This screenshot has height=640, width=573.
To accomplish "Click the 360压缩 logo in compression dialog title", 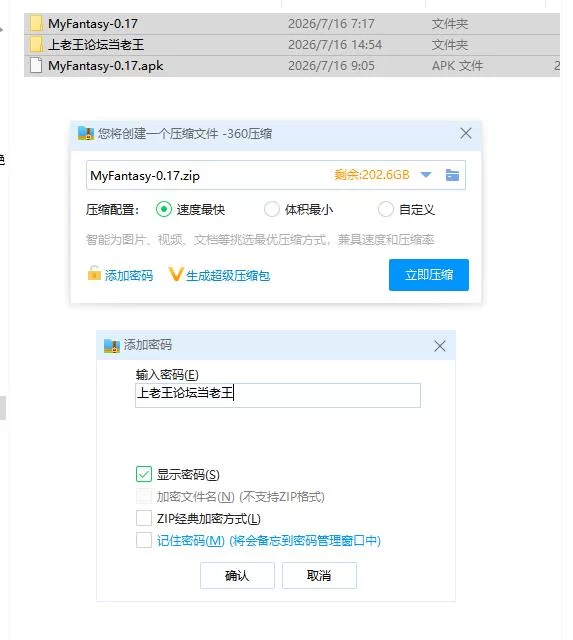I will [86, 133].
